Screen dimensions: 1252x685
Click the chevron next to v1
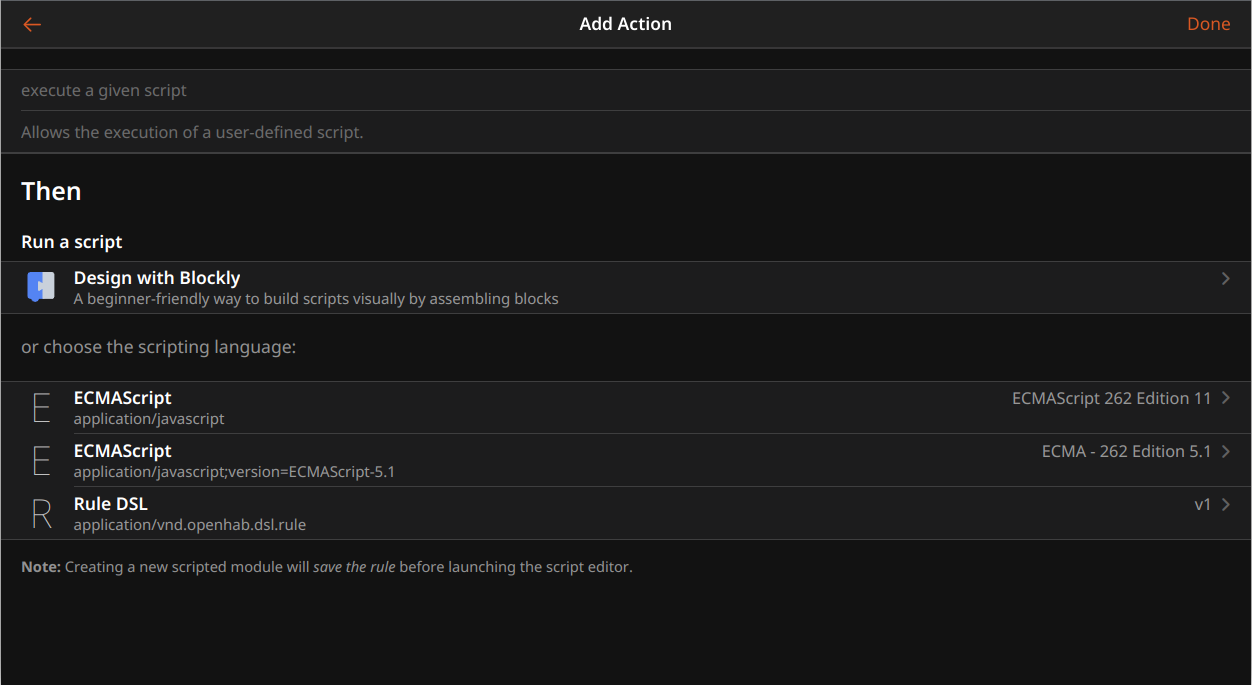[x=1226, y=504]
